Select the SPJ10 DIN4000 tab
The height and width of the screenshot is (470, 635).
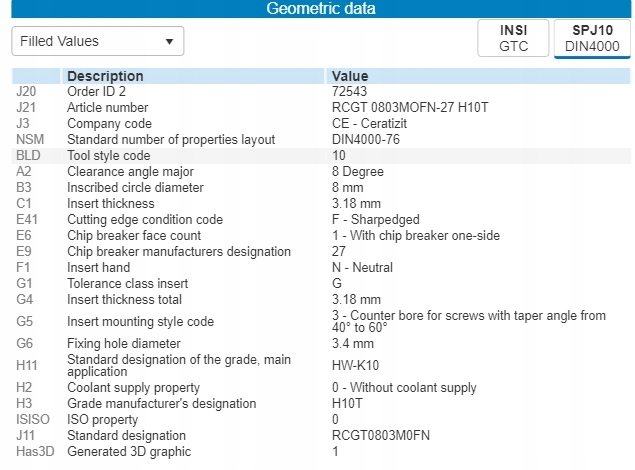592,38
